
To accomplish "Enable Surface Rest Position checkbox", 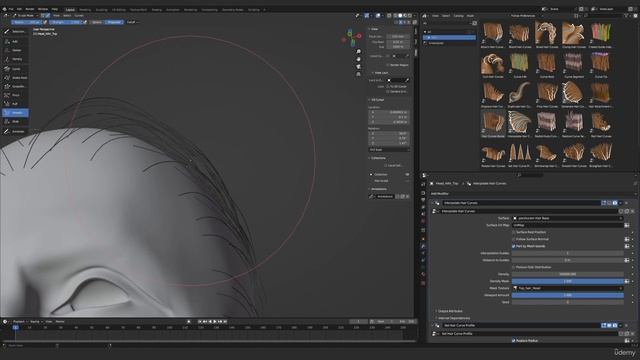I will pyautogui.click(x=514, y=232).
